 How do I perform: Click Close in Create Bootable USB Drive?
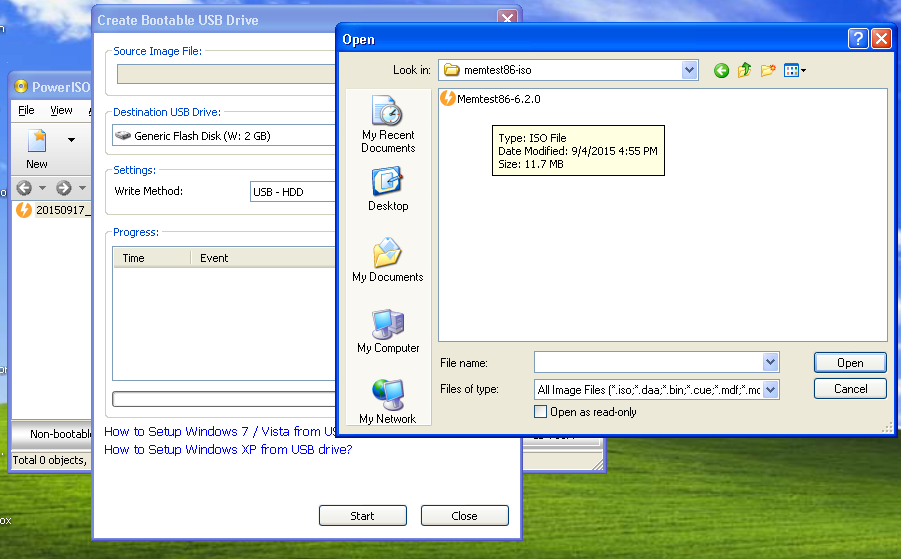pos(464,515)
